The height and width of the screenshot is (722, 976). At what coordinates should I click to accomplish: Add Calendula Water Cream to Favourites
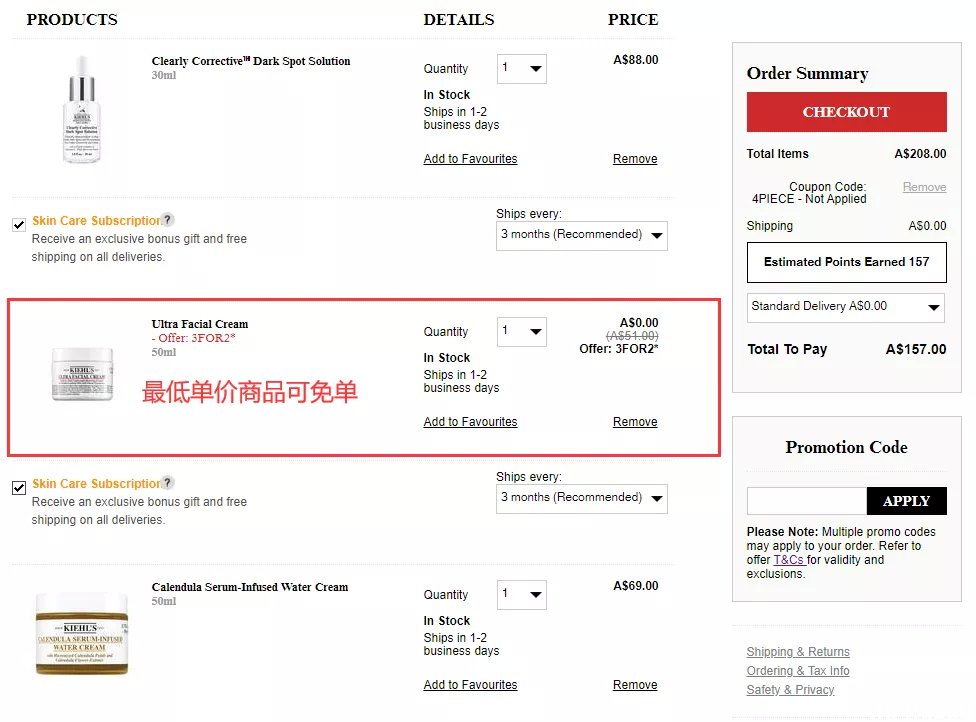tap(470, 685)
